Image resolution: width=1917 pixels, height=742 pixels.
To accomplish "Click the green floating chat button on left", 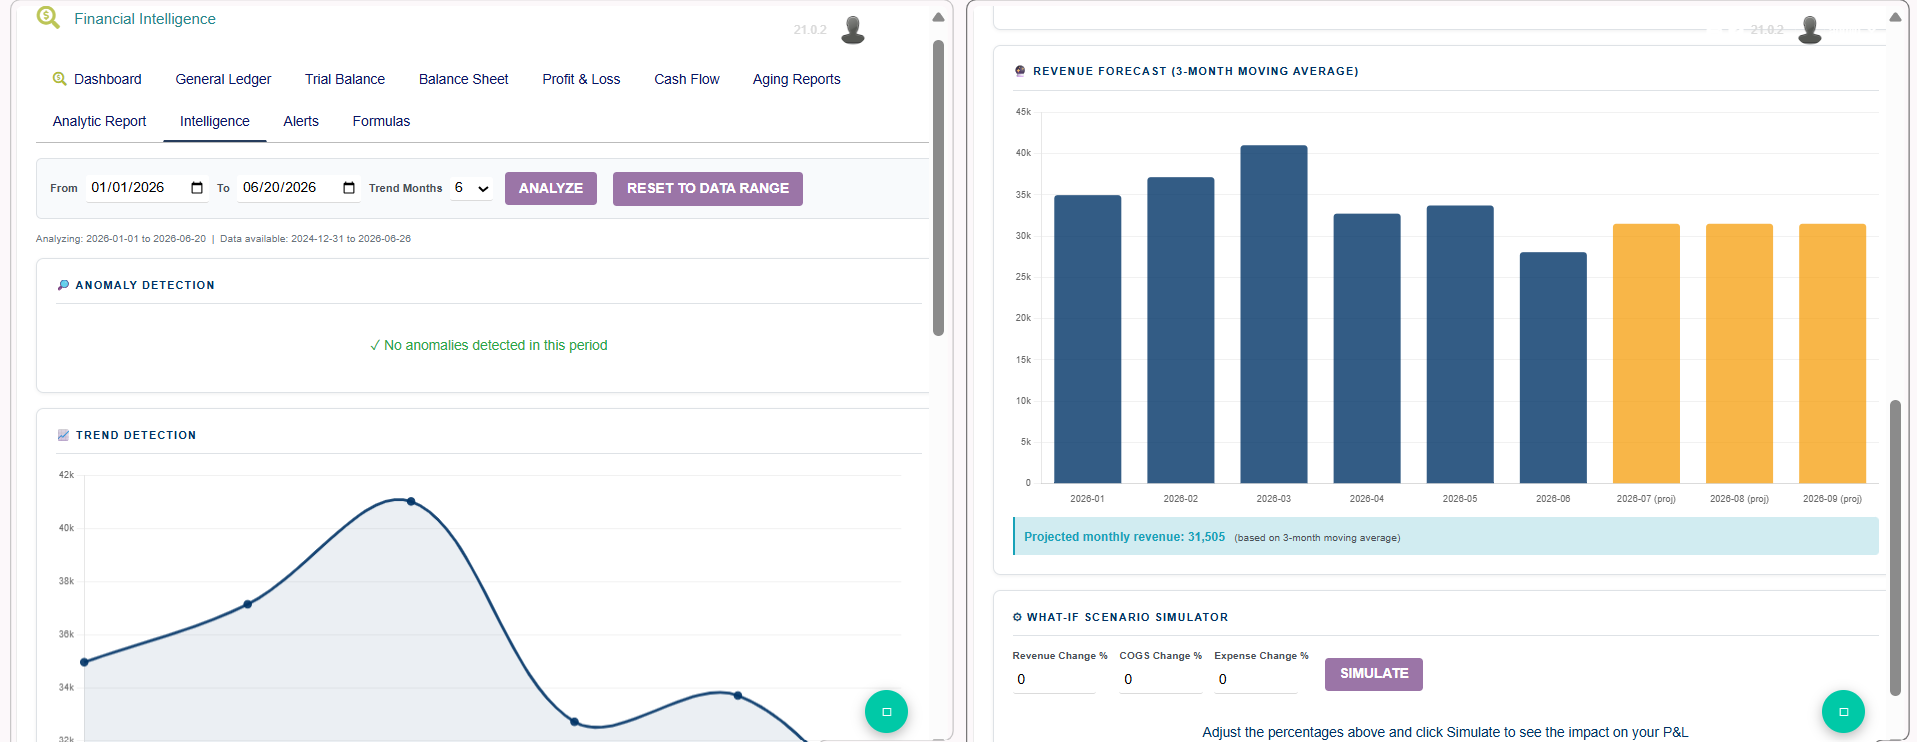I will click(x=886, y=712).
